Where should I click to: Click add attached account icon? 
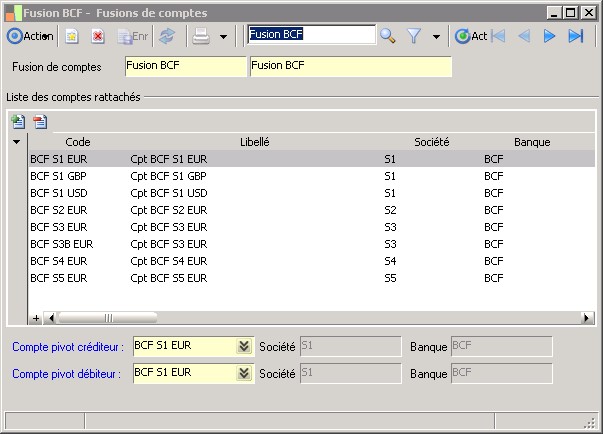(x=18, y=121)
